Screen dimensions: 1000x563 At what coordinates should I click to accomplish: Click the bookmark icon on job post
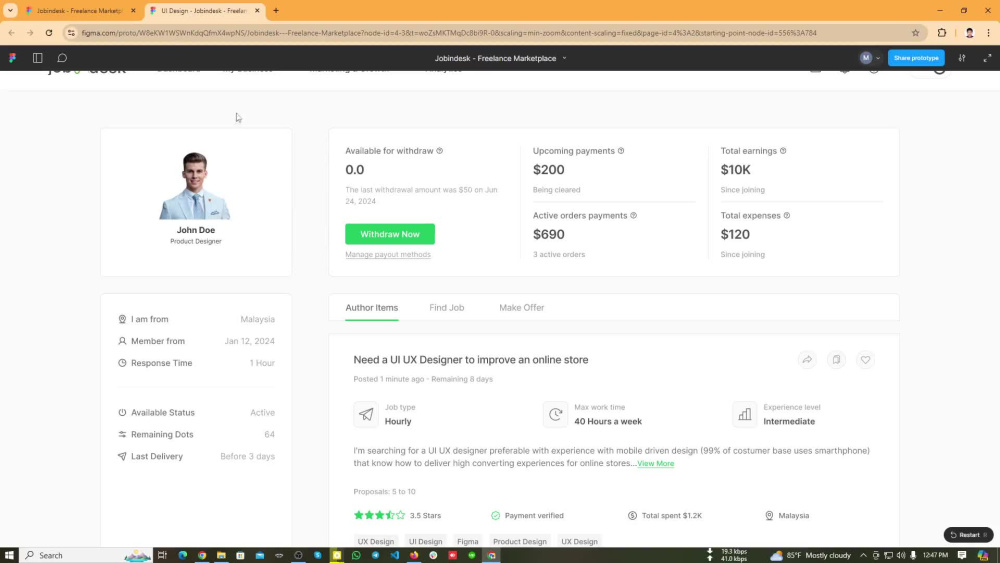pos(836,360)
